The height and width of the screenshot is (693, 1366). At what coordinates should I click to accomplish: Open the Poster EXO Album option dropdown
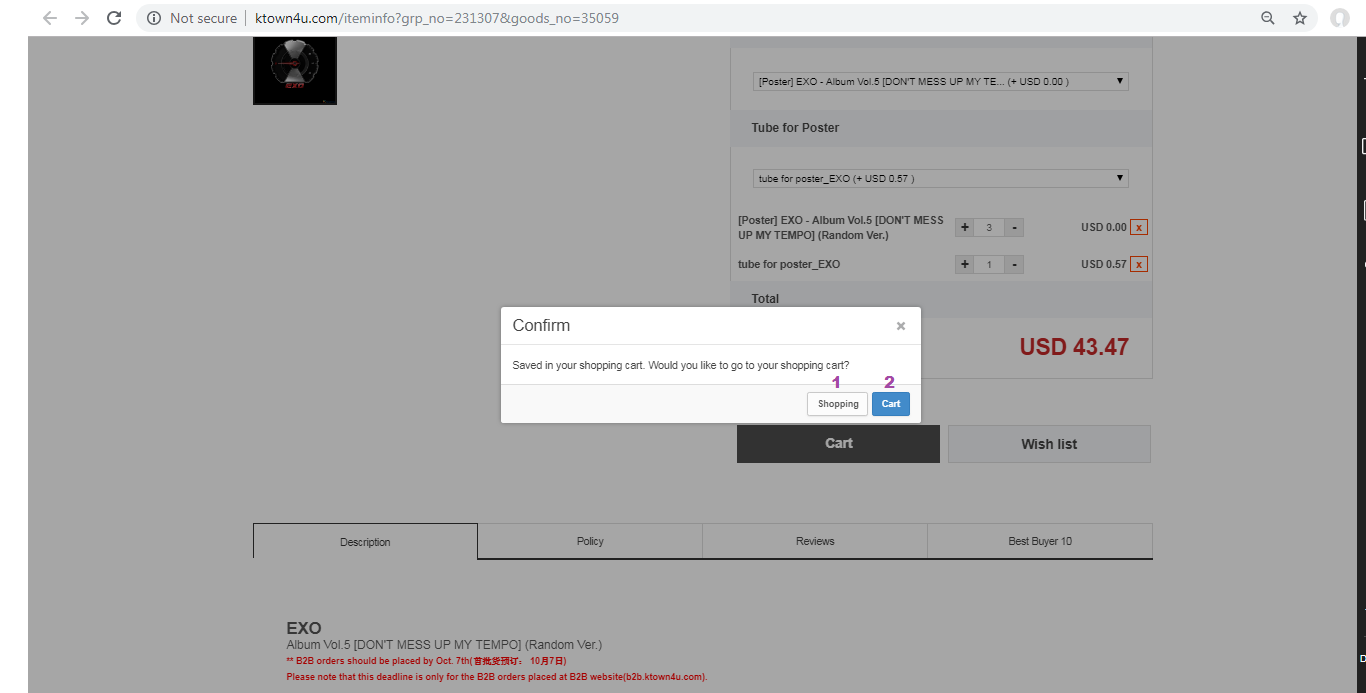[x=940, y=81]
